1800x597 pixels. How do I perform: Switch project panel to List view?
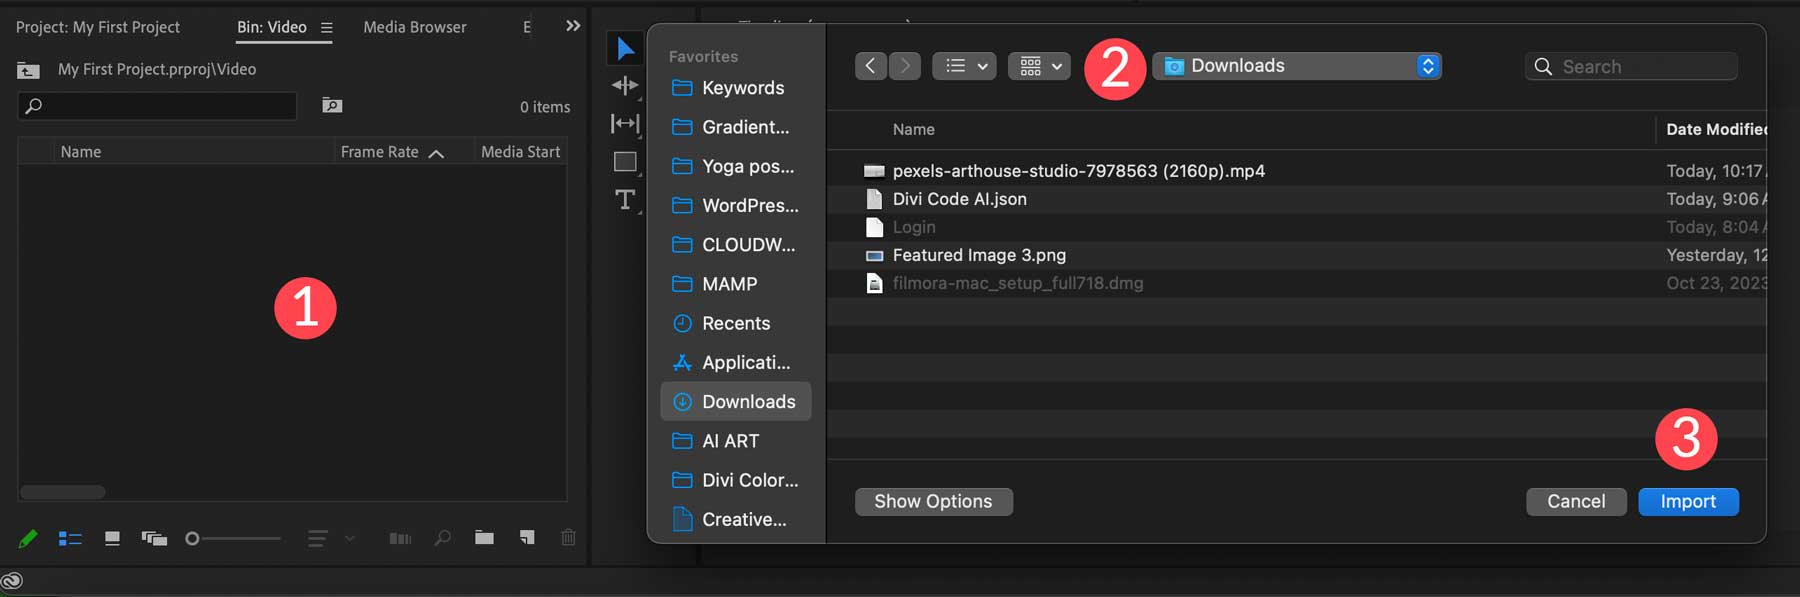[70, 538]
